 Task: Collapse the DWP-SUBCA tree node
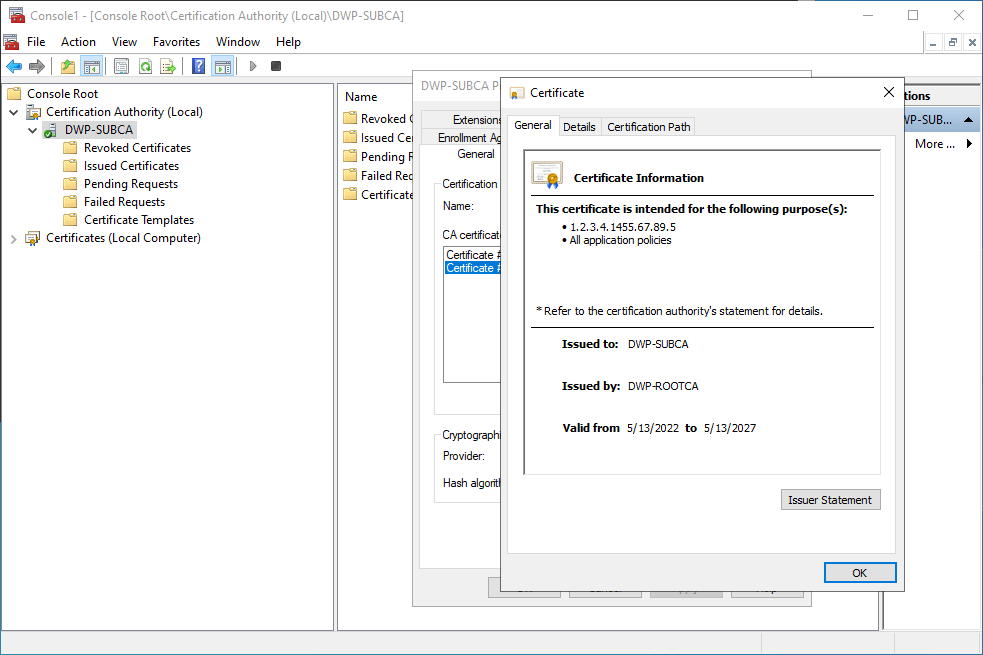(x=33, y=130)
